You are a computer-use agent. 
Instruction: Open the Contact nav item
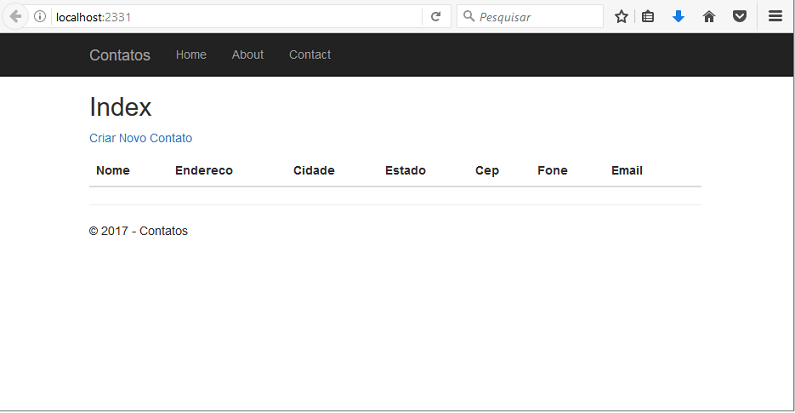click(x=310, y=55)
